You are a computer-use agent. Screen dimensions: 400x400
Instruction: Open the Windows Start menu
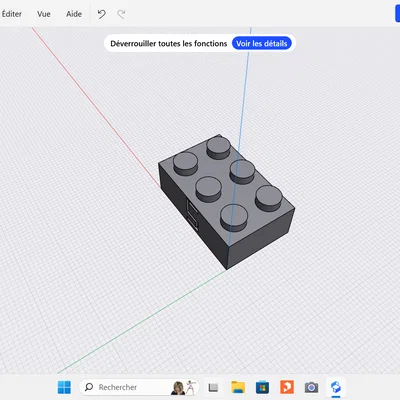pos(64,387)
